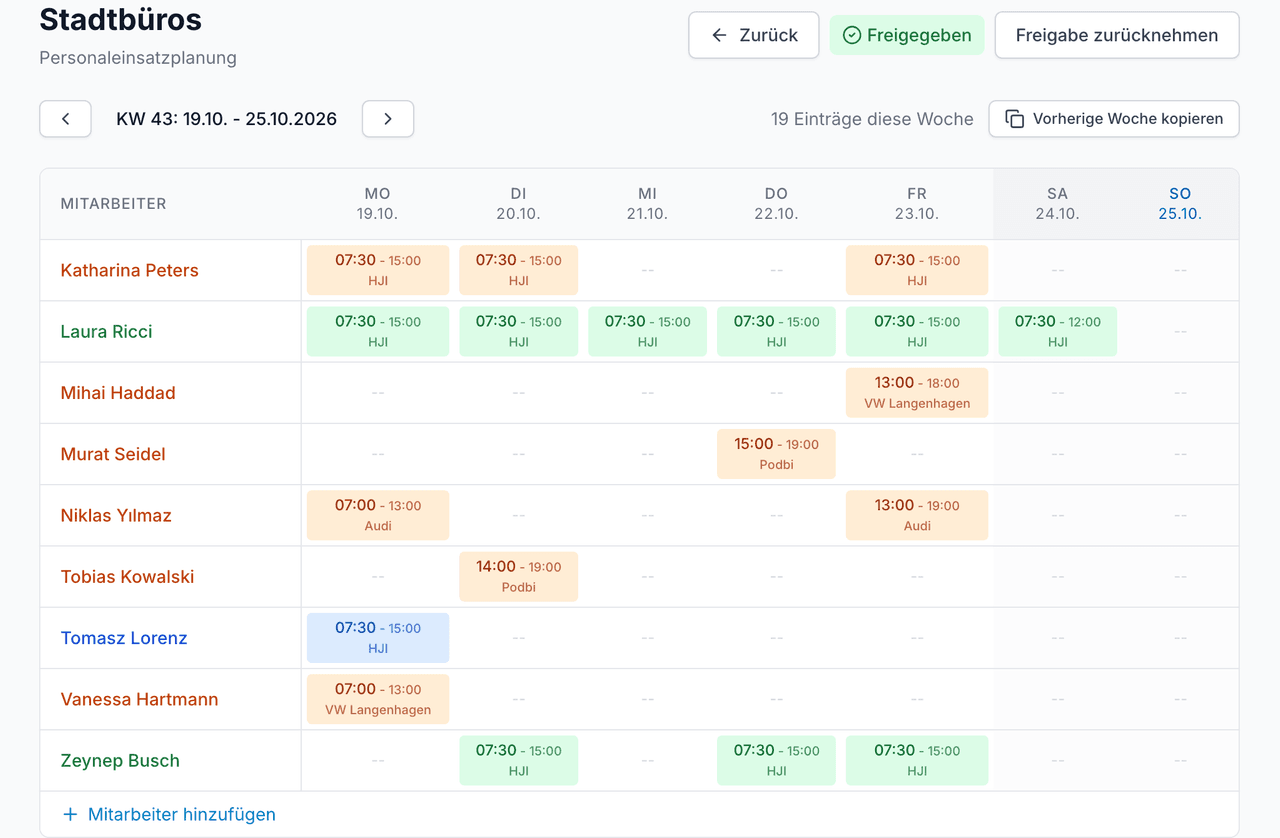Click Freigabe zurücknehmen button

click(x=1117, y=35)
